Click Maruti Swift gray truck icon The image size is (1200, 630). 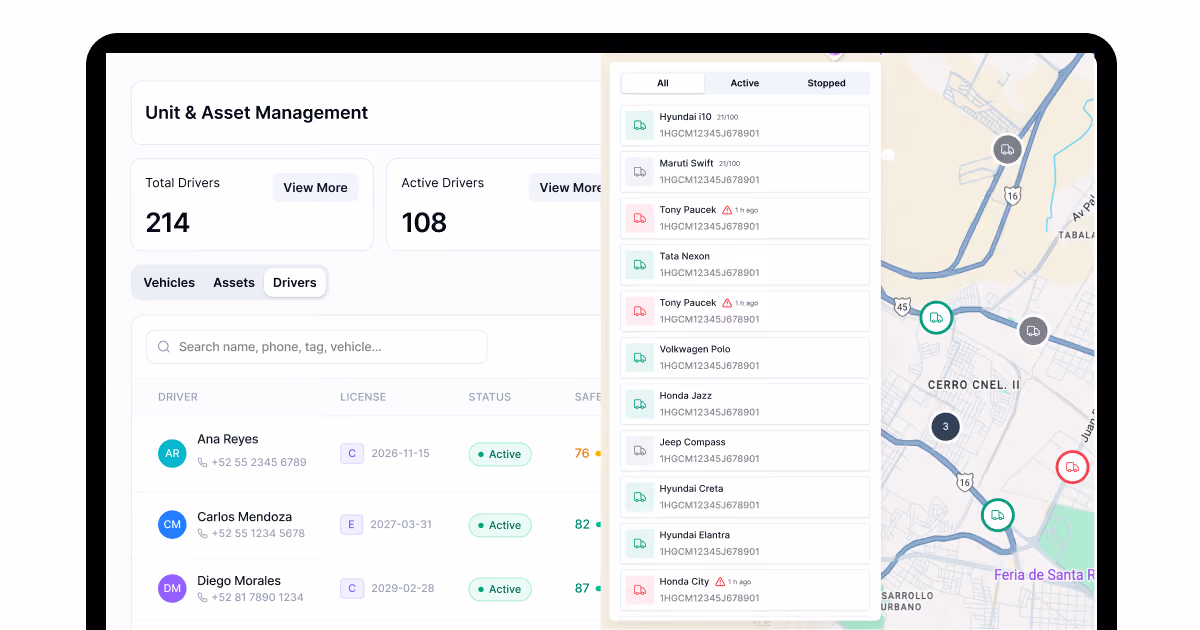tap(640, 172)
